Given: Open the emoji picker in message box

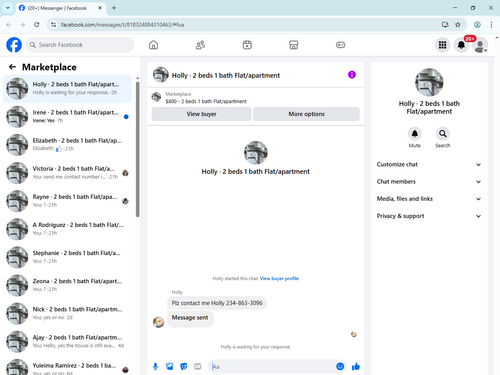Looking at the screenshot, I should click(340, 367).
